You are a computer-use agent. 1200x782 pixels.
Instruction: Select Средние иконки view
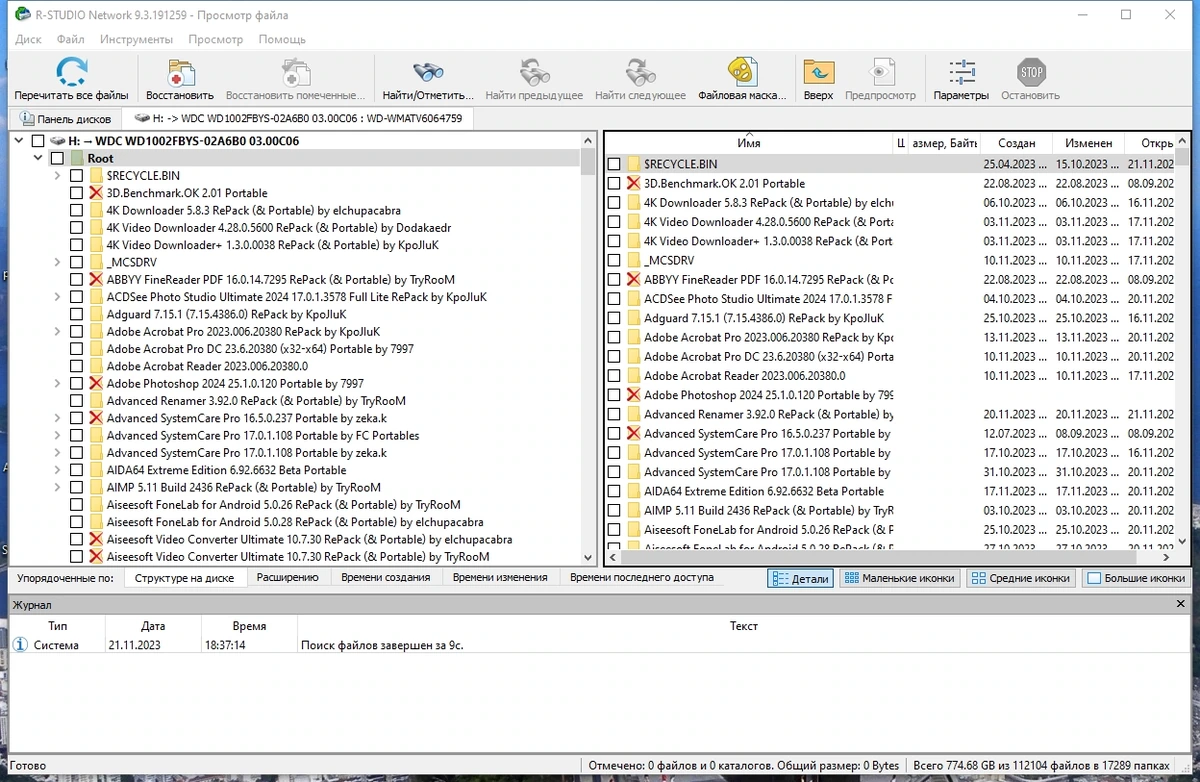pos(1022,578)
